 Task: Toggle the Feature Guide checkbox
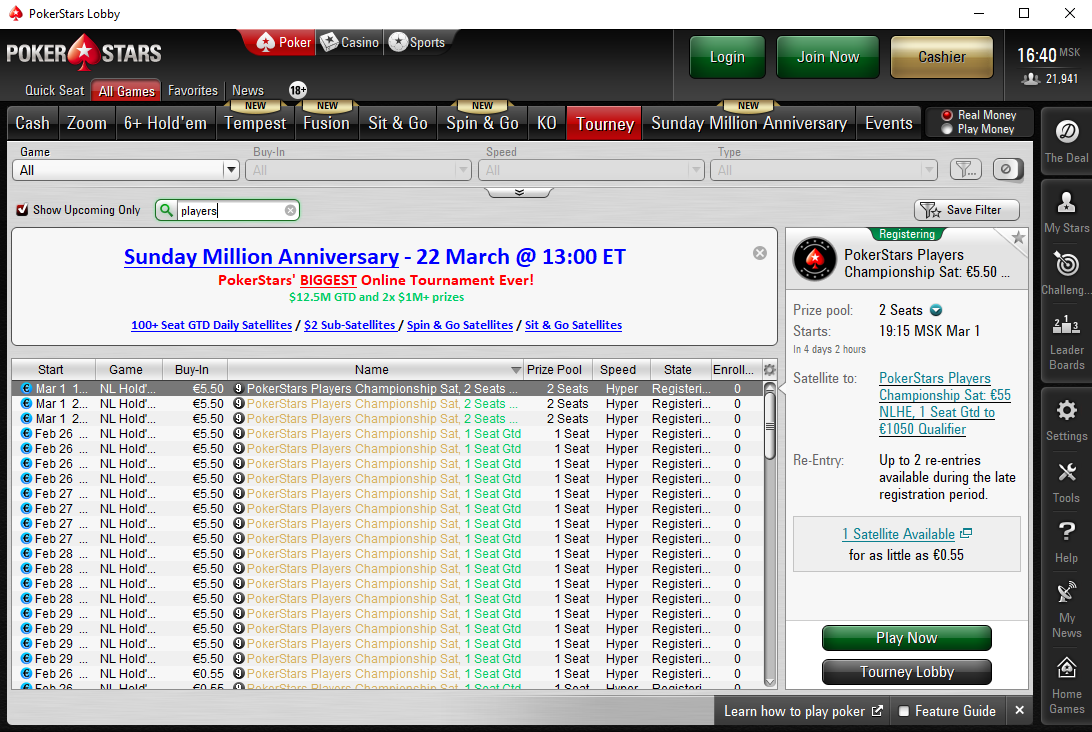coord(904,711)
